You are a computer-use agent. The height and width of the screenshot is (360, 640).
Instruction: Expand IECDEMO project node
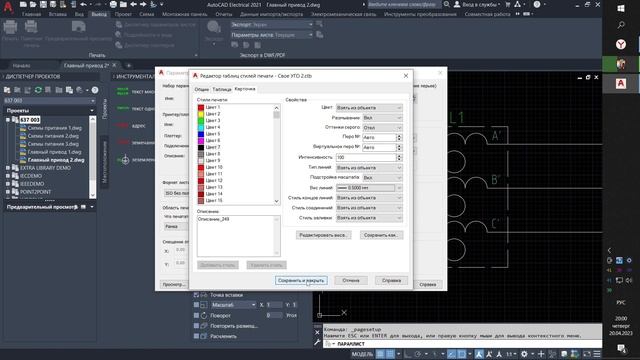pos(8,176)
